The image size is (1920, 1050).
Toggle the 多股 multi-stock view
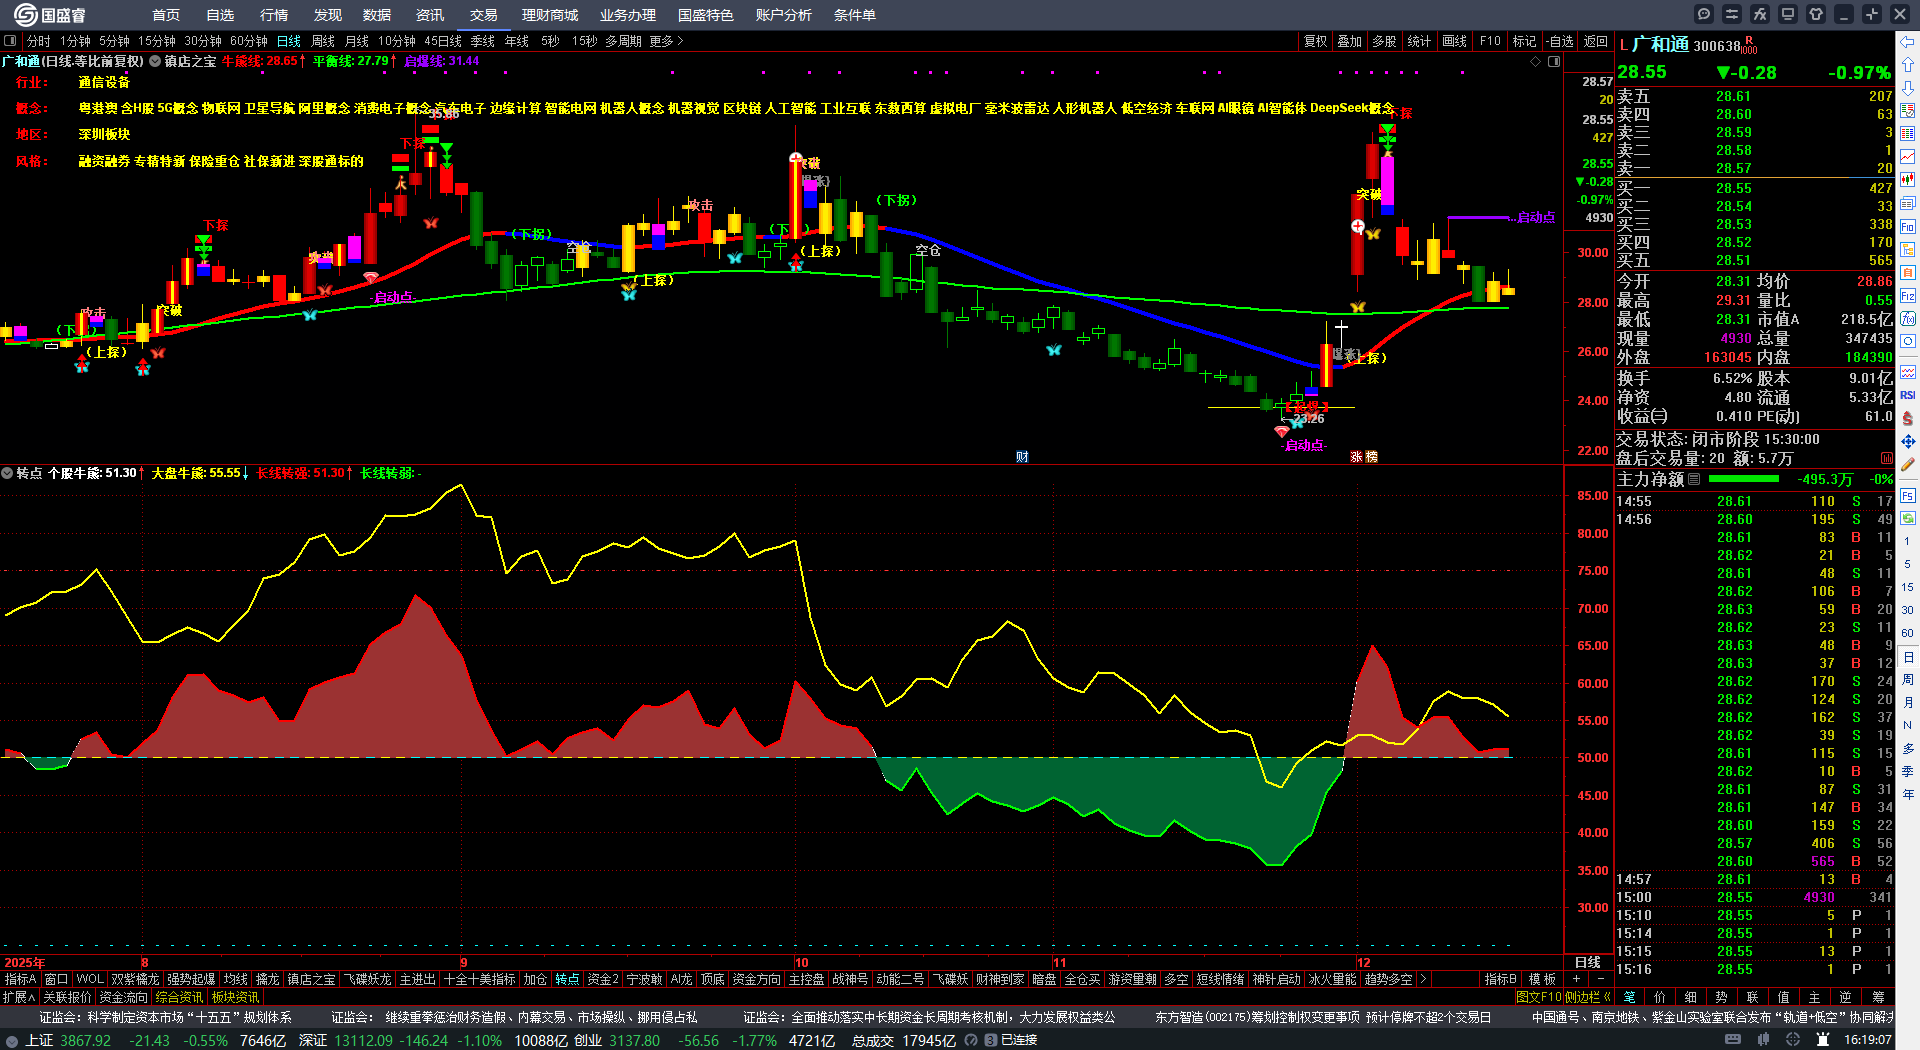[1384, 41]
